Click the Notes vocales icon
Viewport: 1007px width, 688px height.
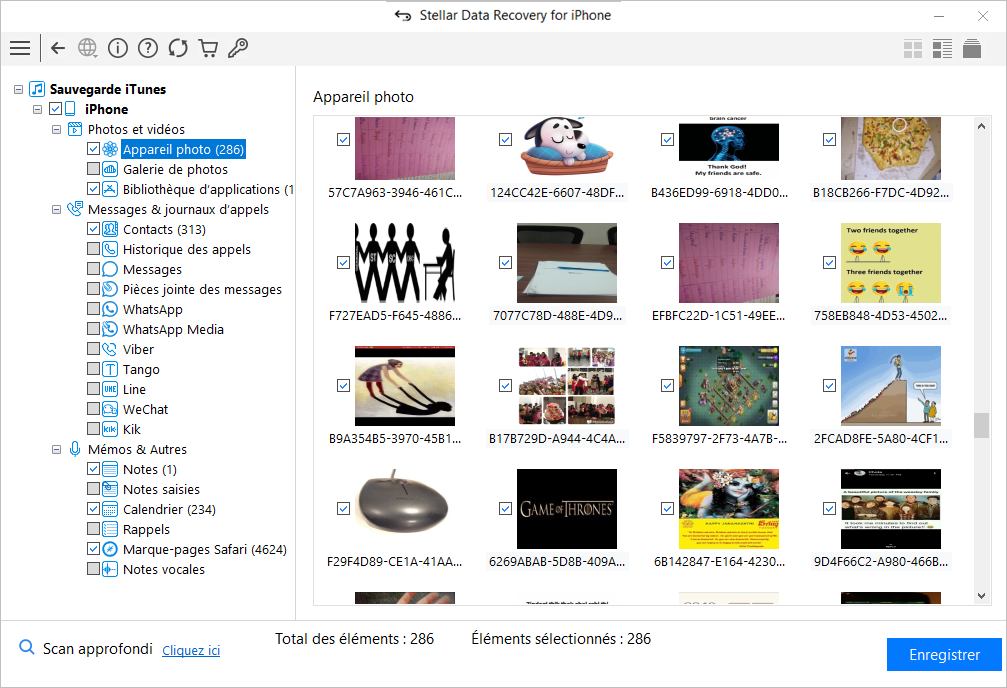110,569
